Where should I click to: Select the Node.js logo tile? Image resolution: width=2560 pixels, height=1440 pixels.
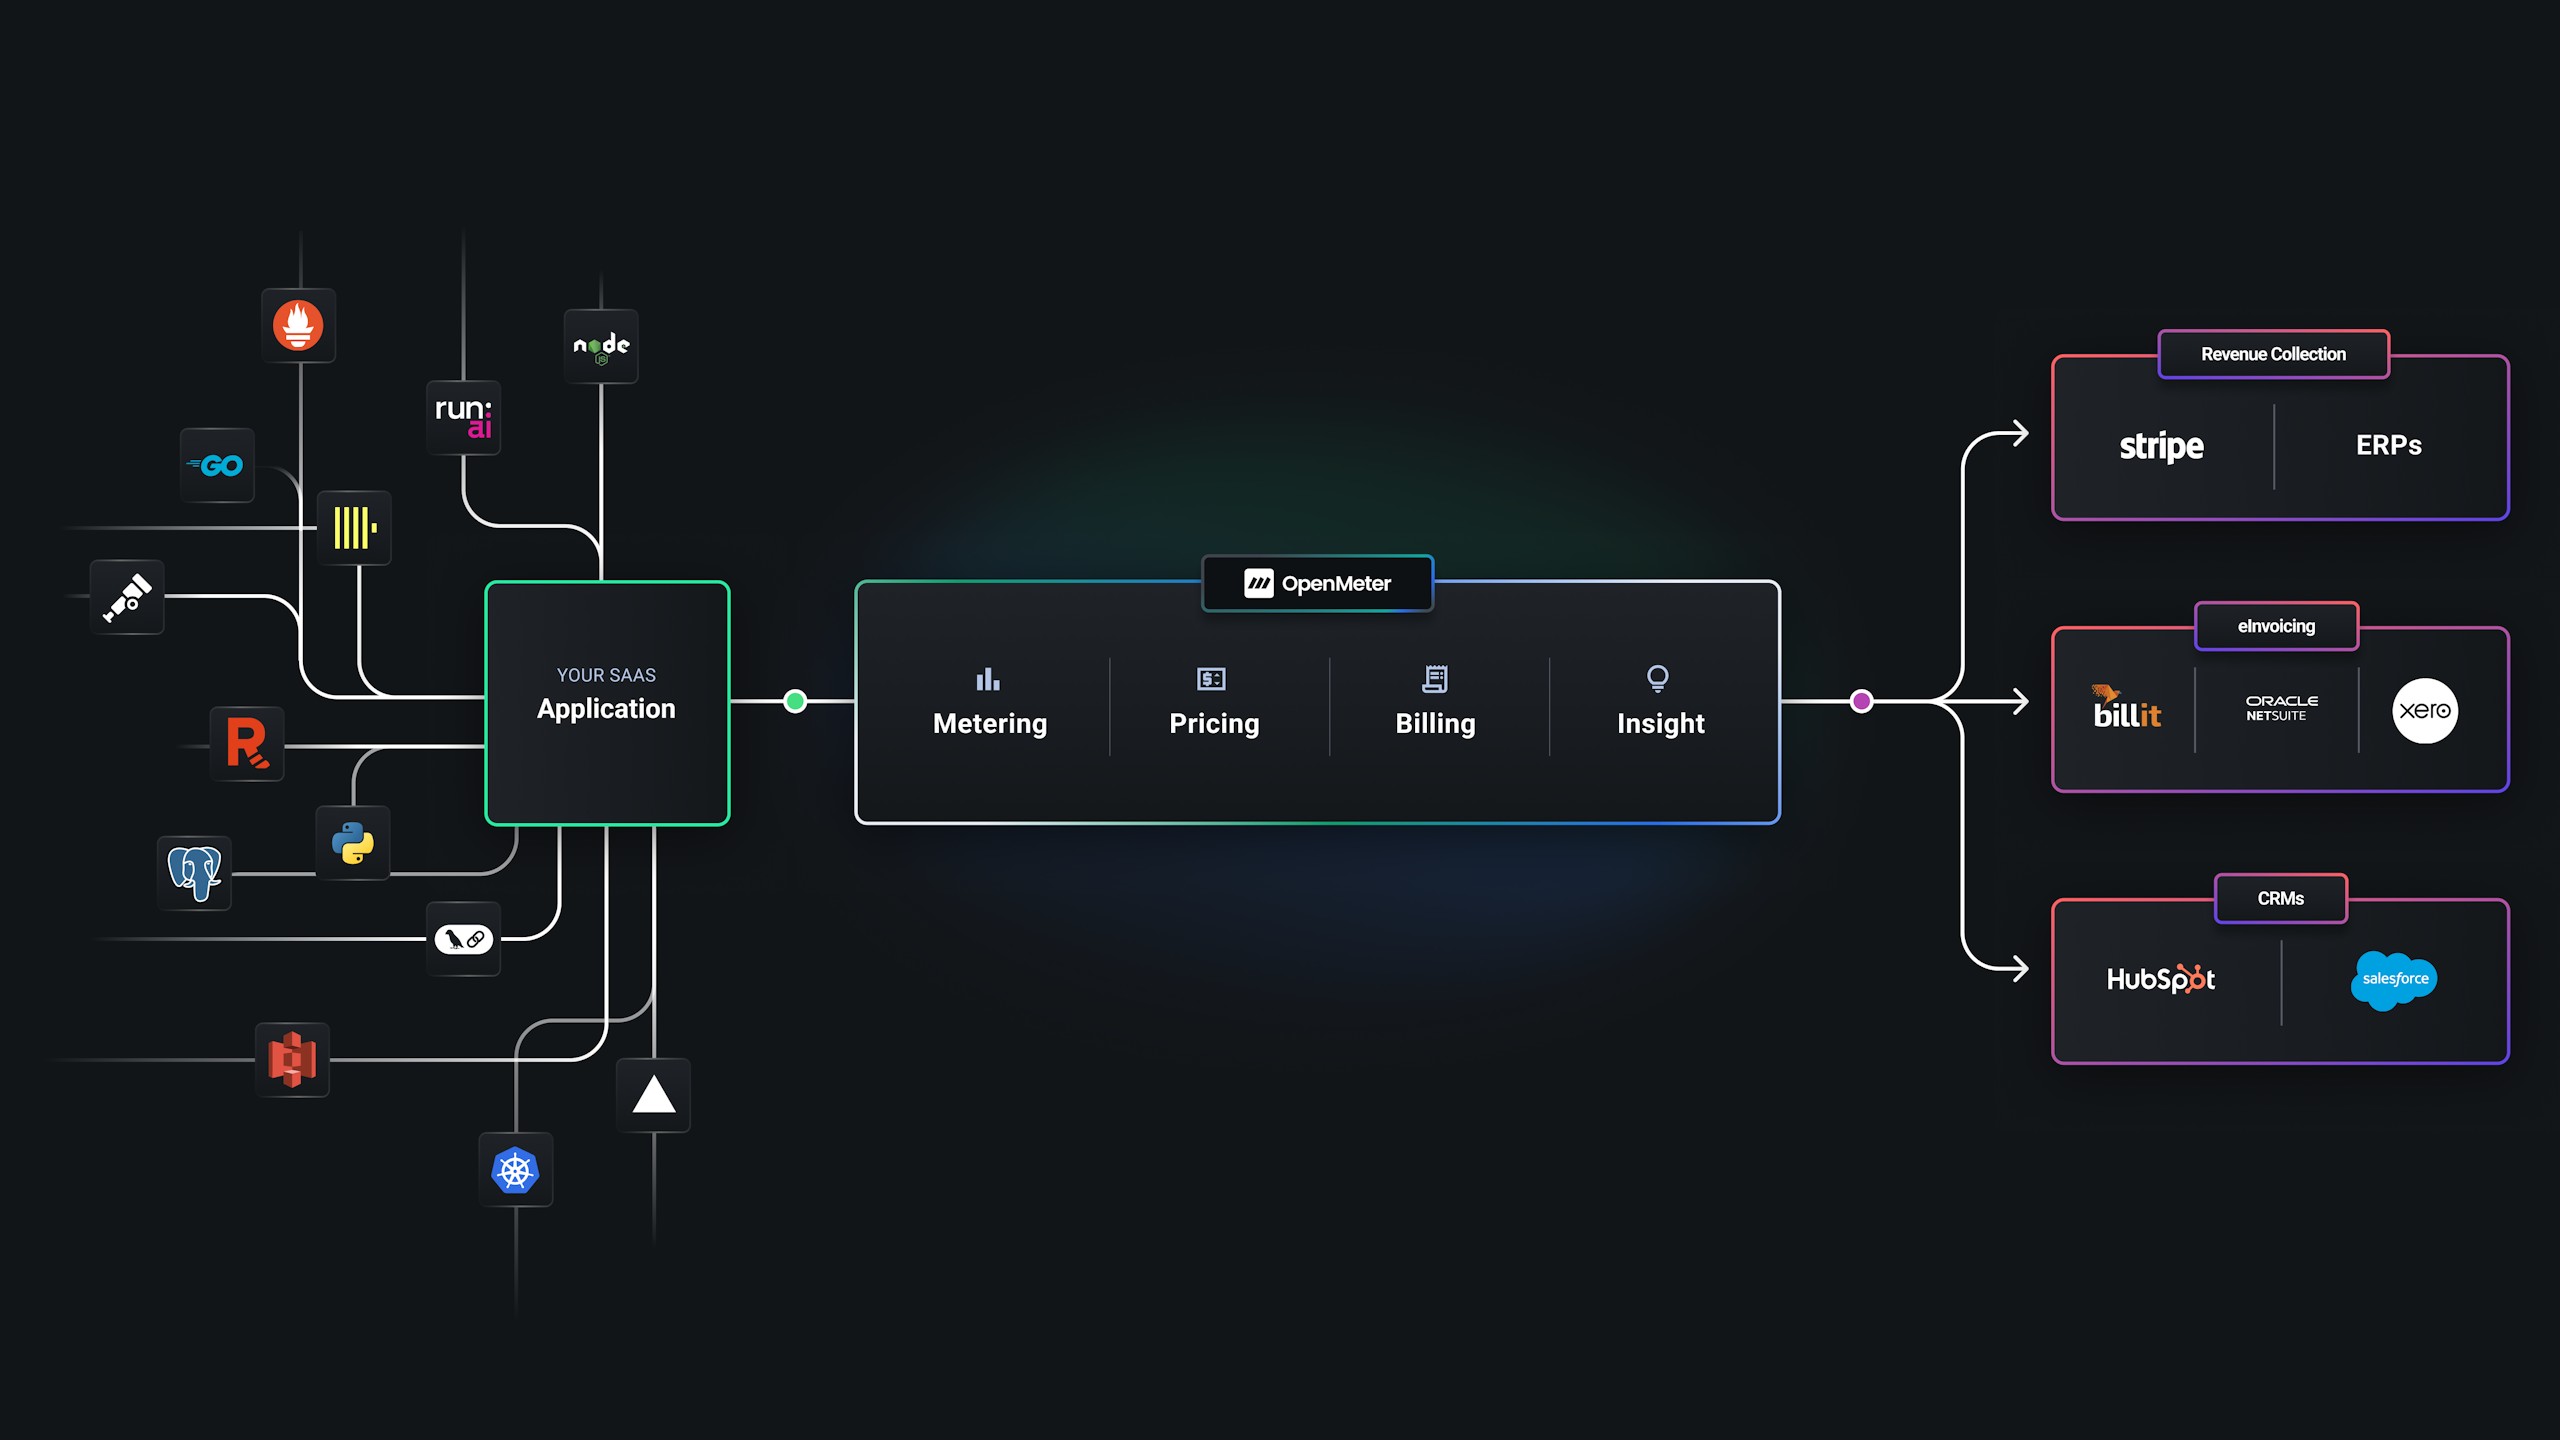[x=601, y=346]
